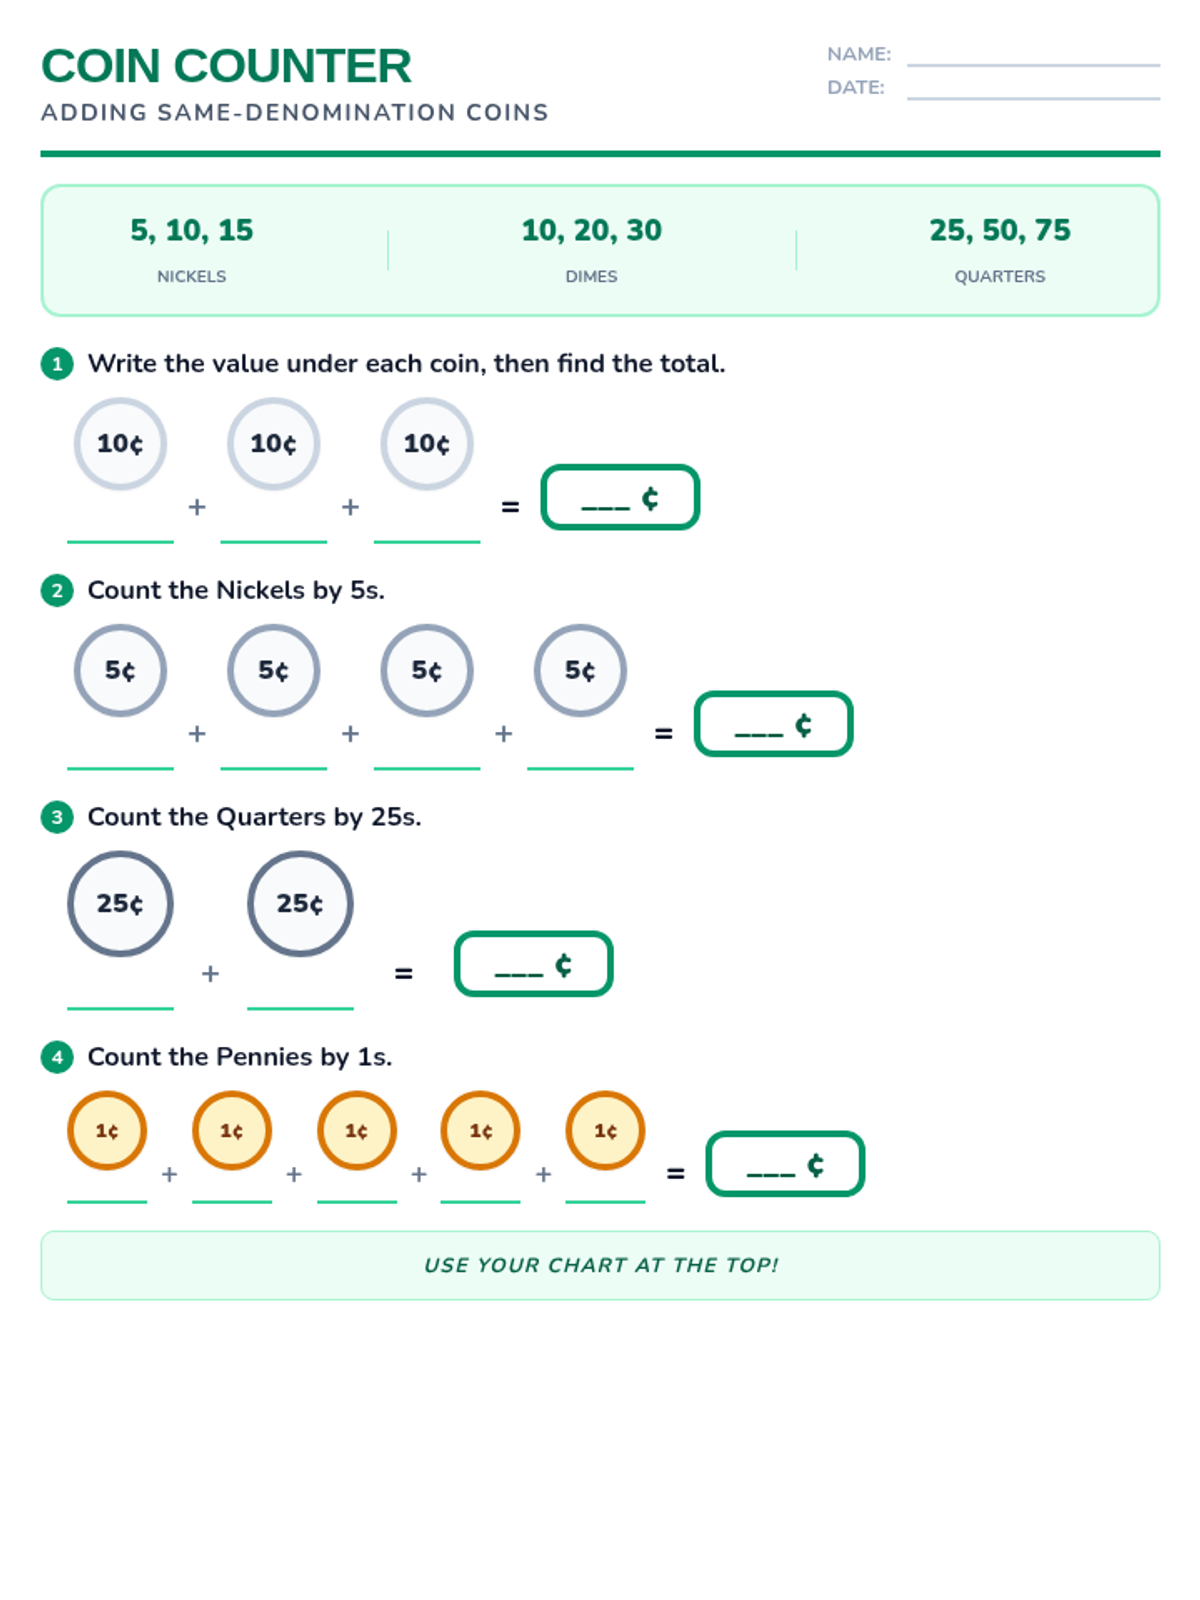The image size is (1200, 1600).
Task: Click the NAME line field
Action: tap(1033, 56)
